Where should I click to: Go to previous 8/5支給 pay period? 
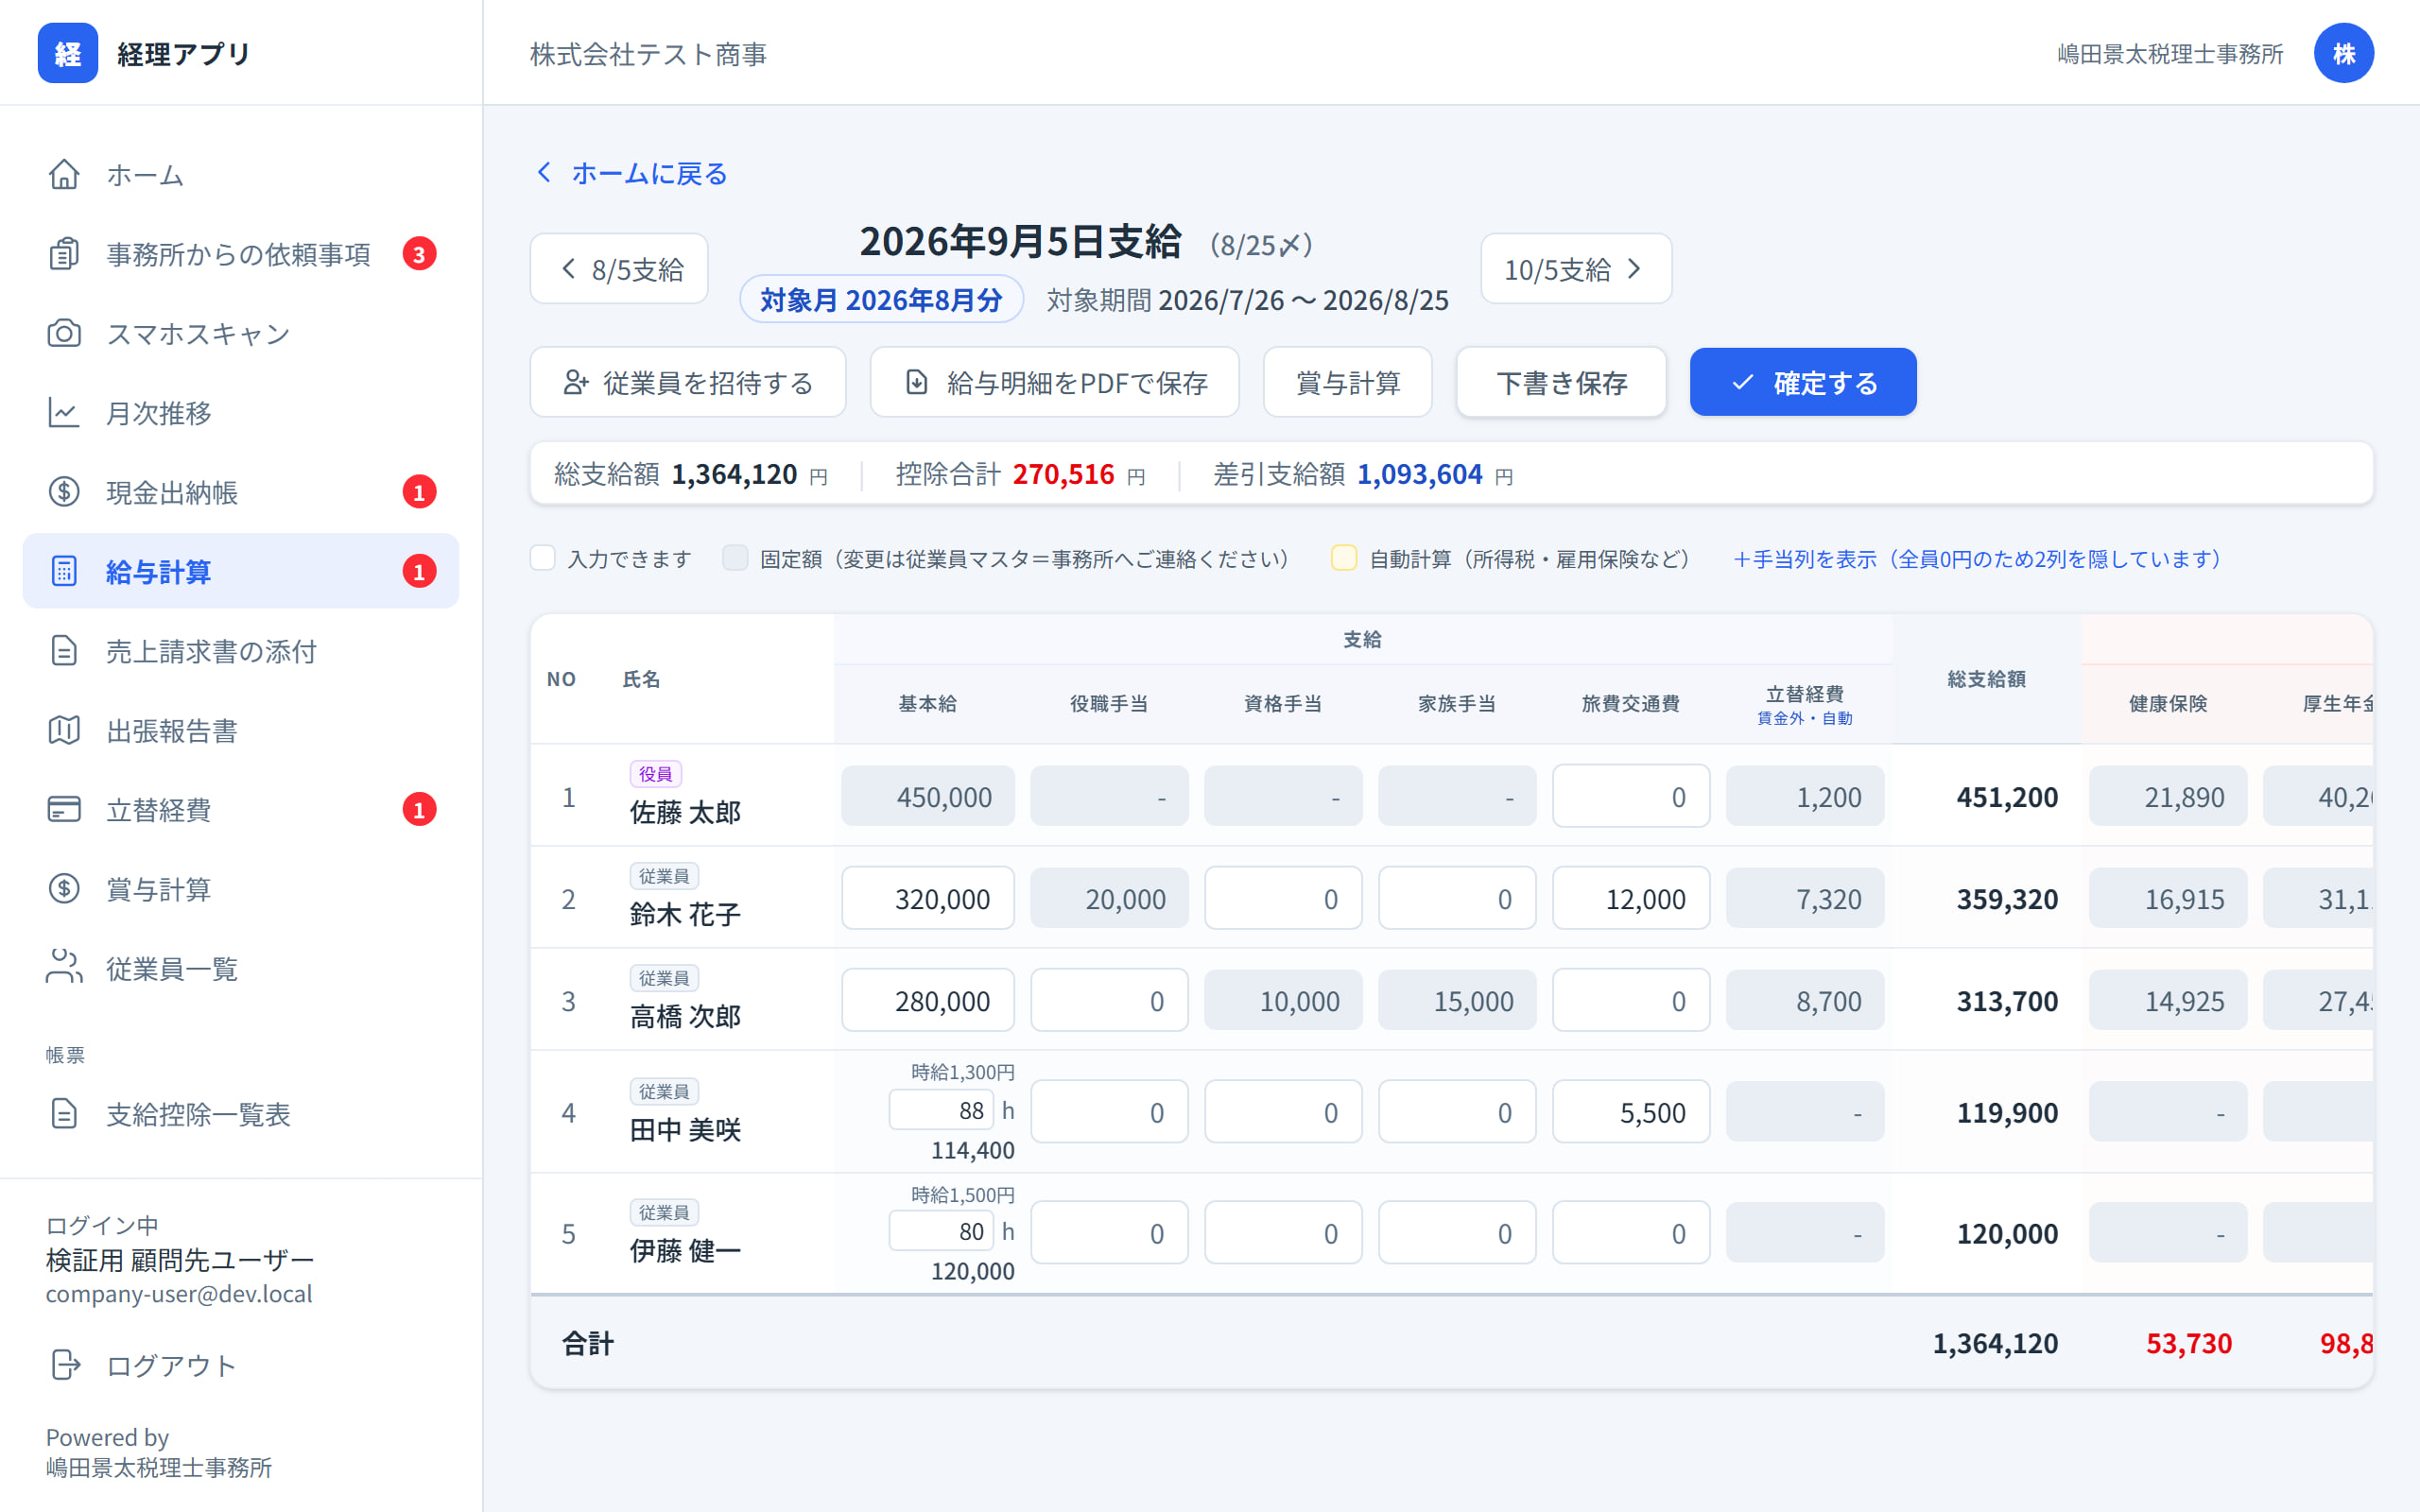pos(619,269)
